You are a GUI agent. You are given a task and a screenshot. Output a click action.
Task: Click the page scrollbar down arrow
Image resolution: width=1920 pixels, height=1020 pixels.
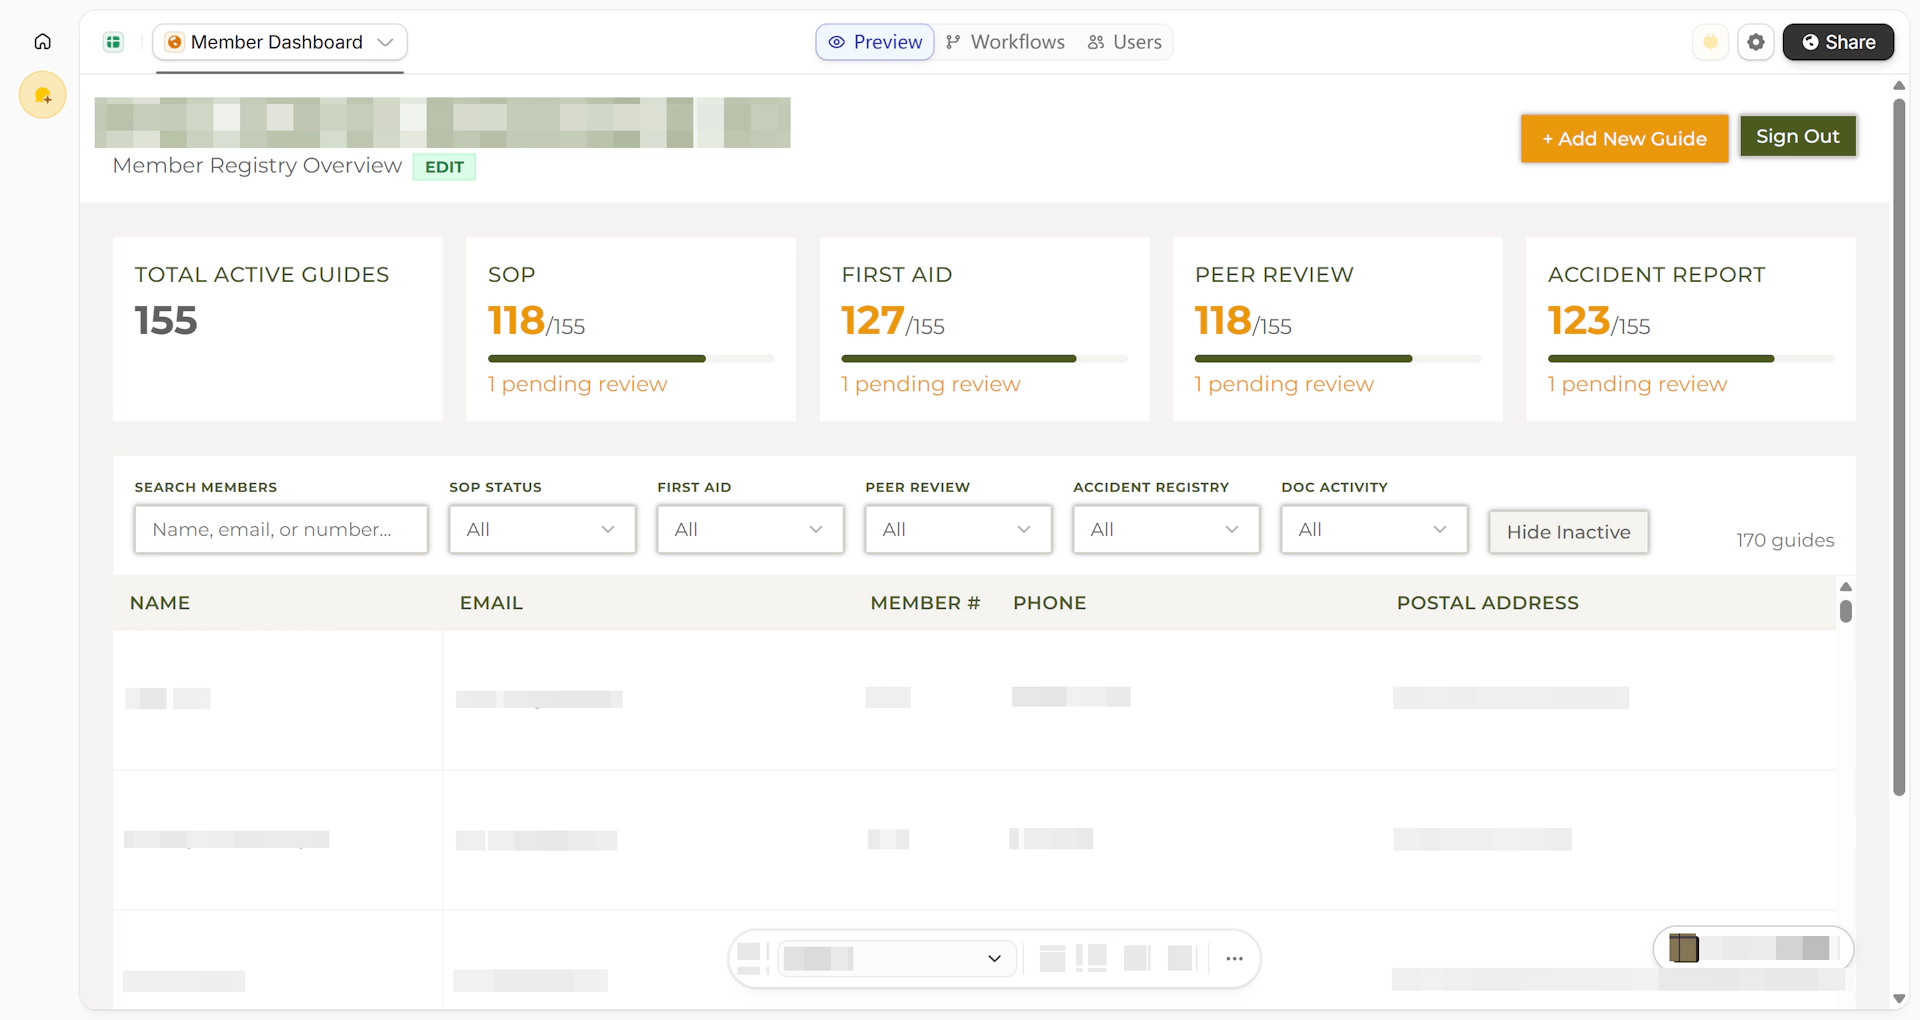(x=1899, y=998)
